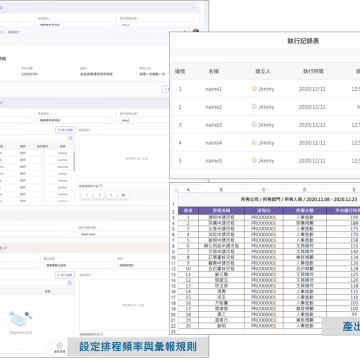This screenshot has height=360, width=360.
Task: Tick the checkbox in the nvarchar row
Action: pyautogui.click(x=42, y=167)
